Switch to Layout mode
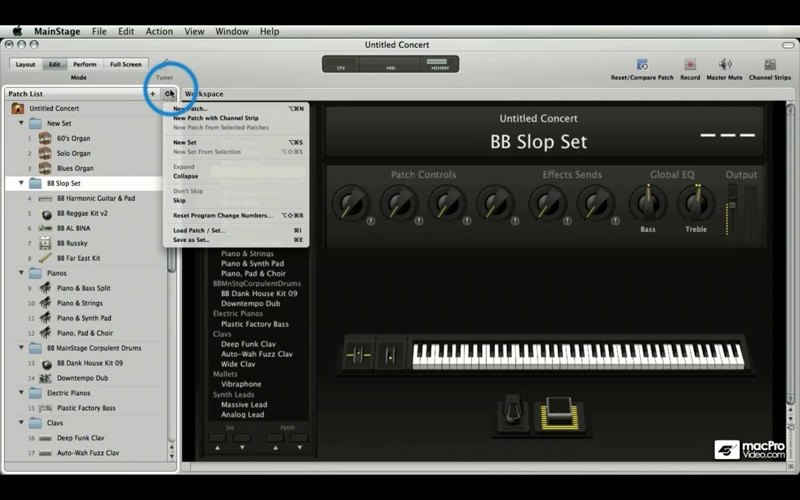 pyautogui.click(x=26, y=64)
